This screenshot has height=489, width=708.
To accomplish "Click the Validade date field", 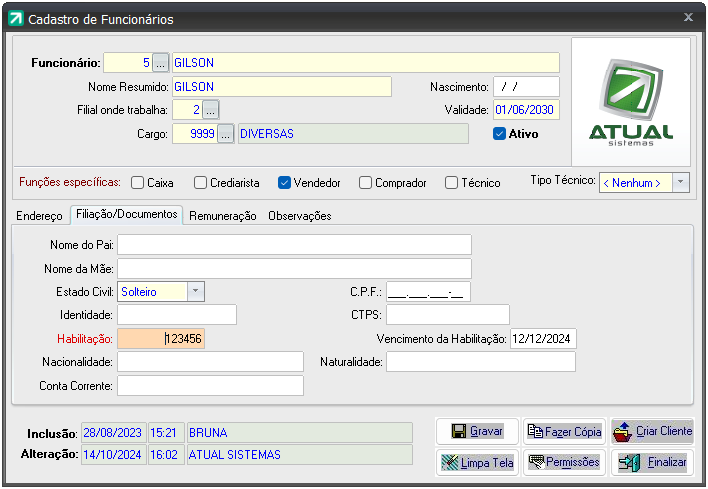I will coord(526,110).
